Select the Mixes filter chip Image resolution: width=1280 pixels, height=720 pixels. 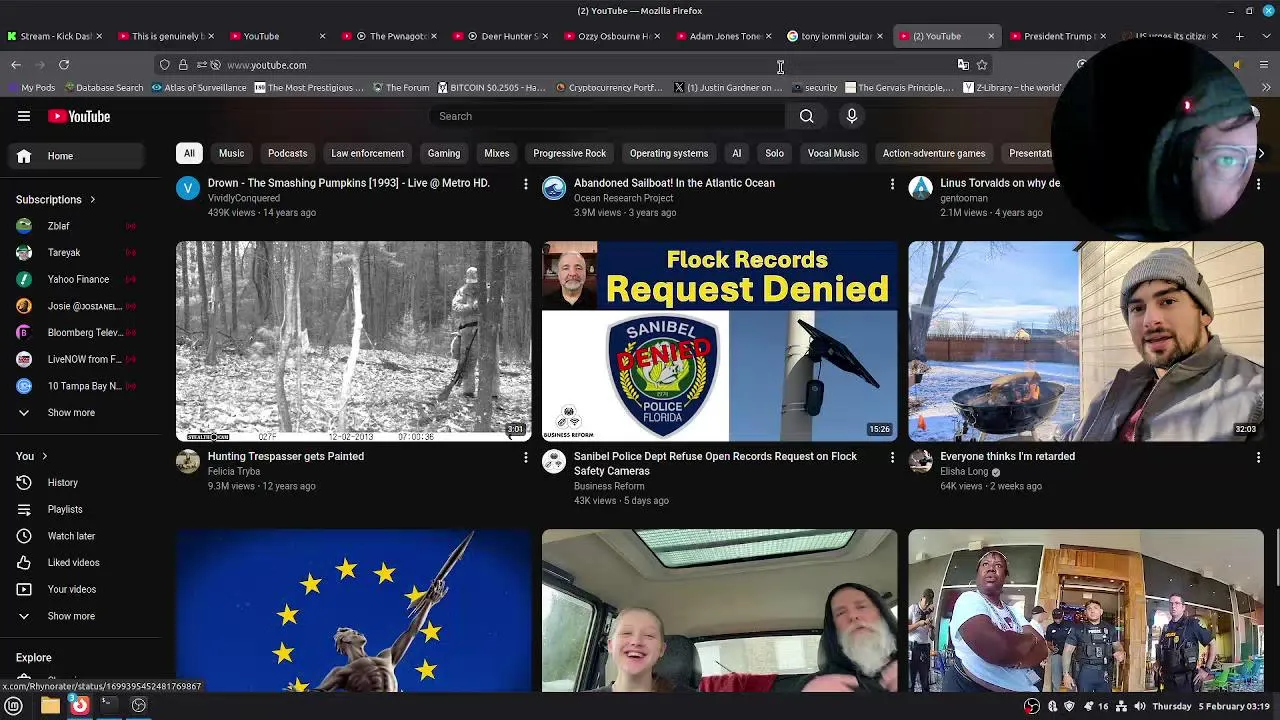[x=497, y=153]
